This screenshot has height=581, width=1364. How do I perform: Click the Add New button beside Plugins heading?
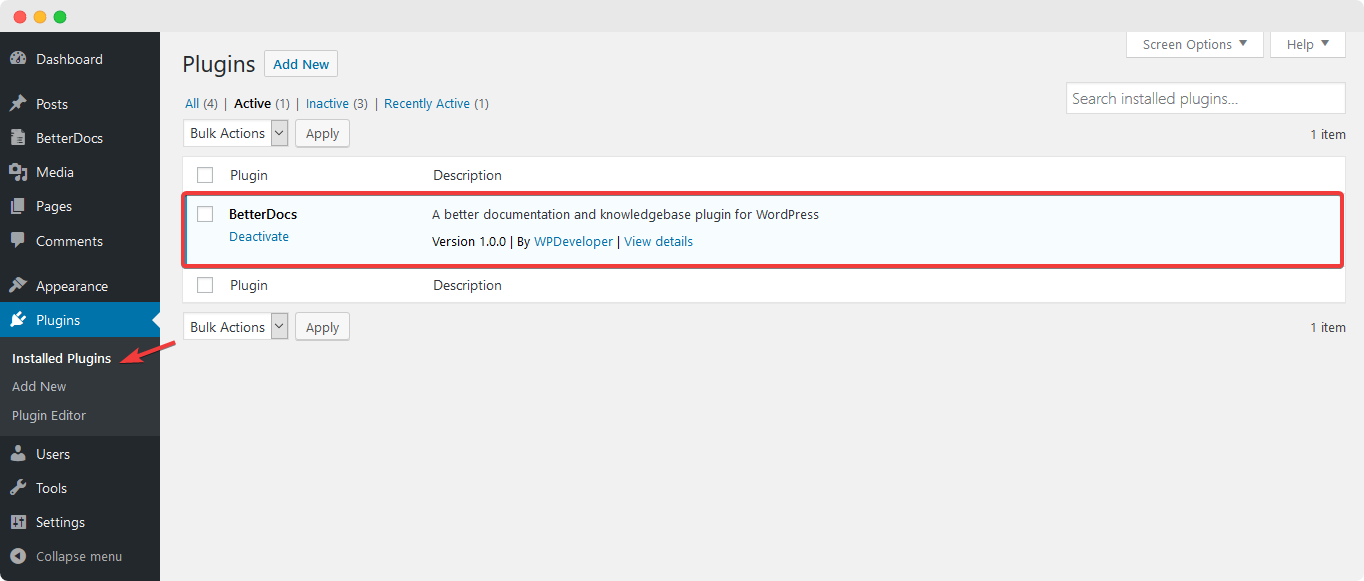301,64
